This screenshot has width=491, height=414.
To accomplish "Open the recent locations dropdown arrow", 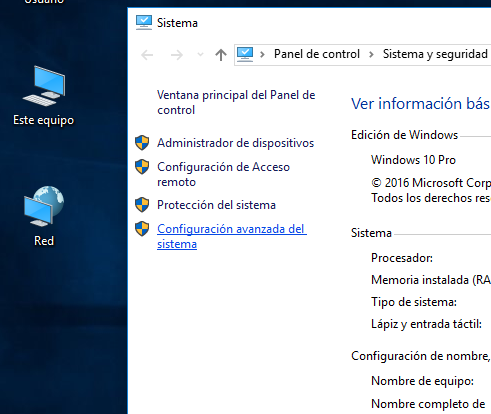I will click(x=200, y=54).
